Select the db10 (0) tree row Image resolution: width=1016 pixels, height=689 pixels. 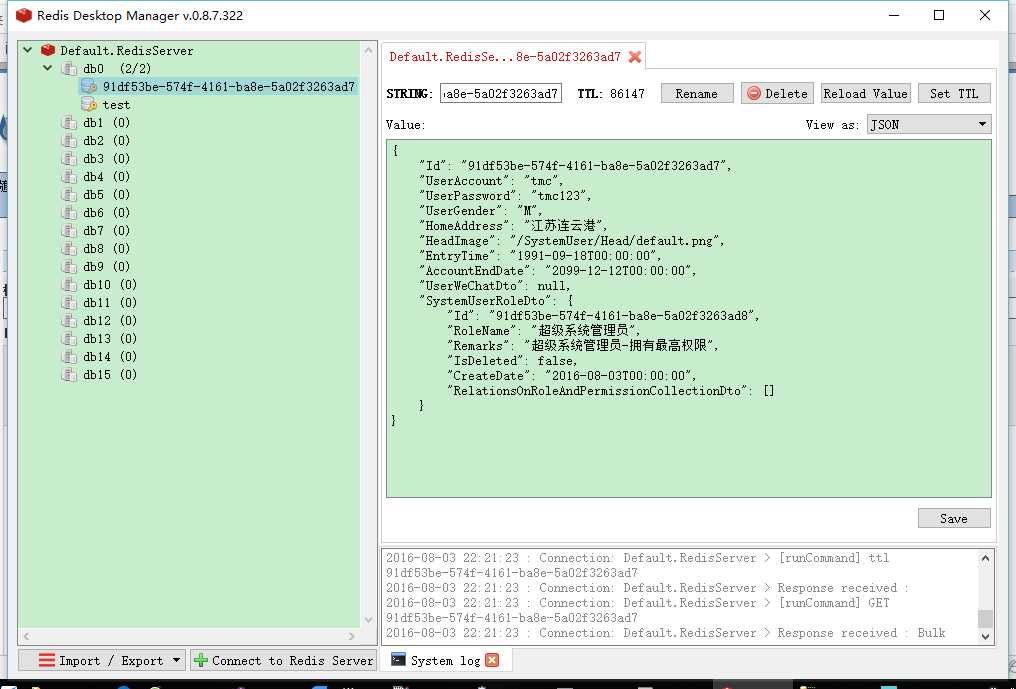[x=110, y=285]
